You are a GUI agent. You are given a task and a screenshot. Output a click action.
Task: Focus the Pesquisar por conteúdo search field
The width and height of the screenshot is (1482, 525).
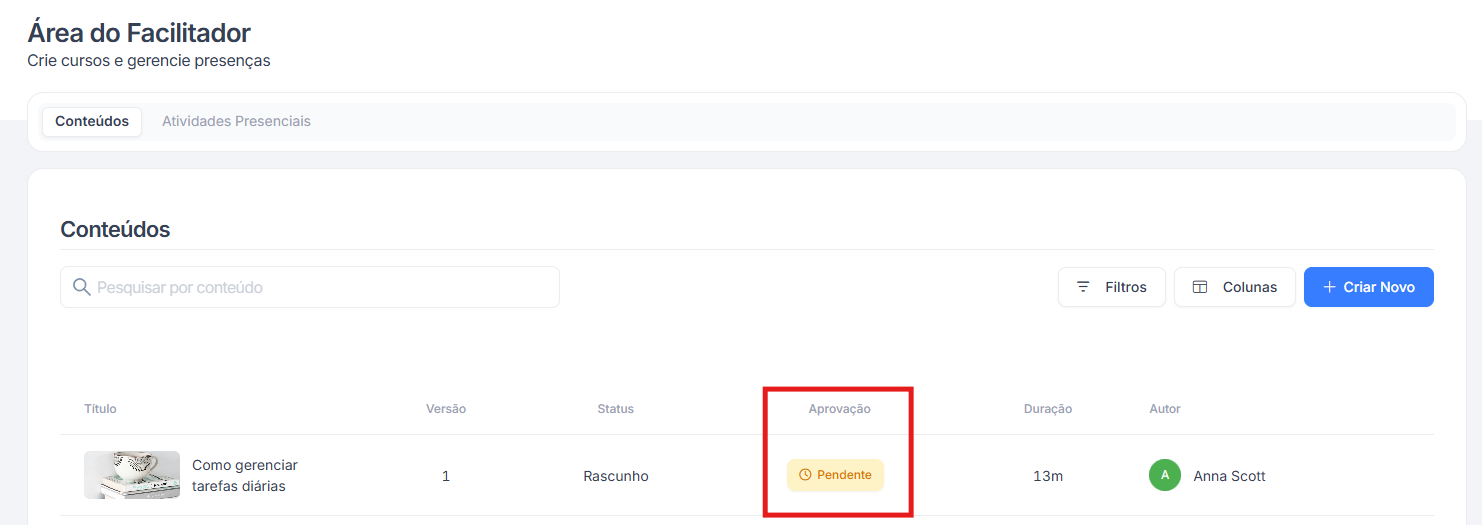pos(320,287)
